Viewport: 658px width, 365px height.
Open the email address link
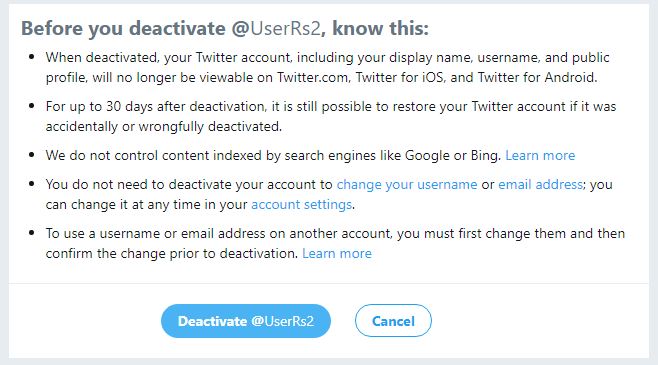pyautogui.click(x=540, y=185)
